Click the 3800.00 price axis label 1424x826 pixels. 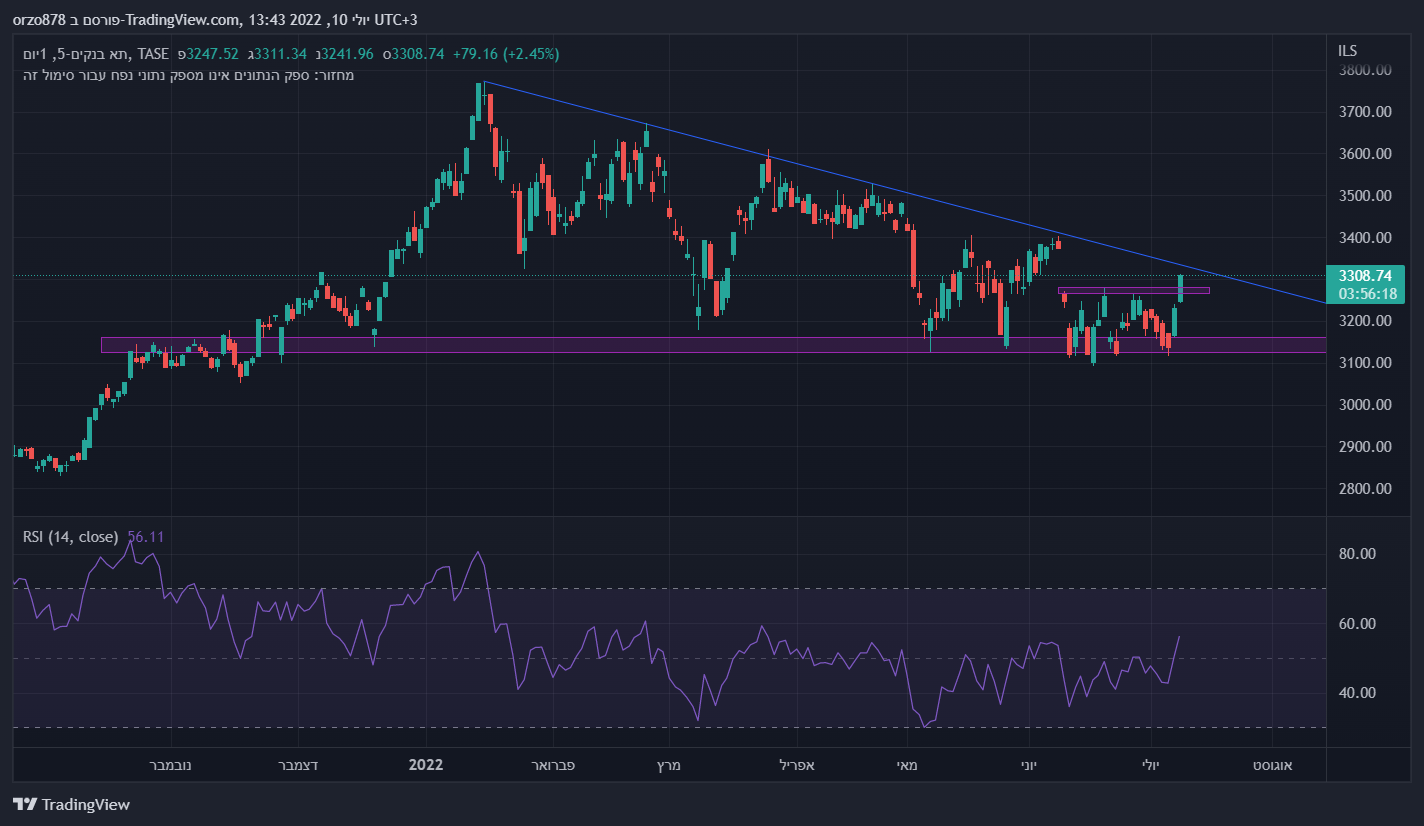pos(1366,71)
